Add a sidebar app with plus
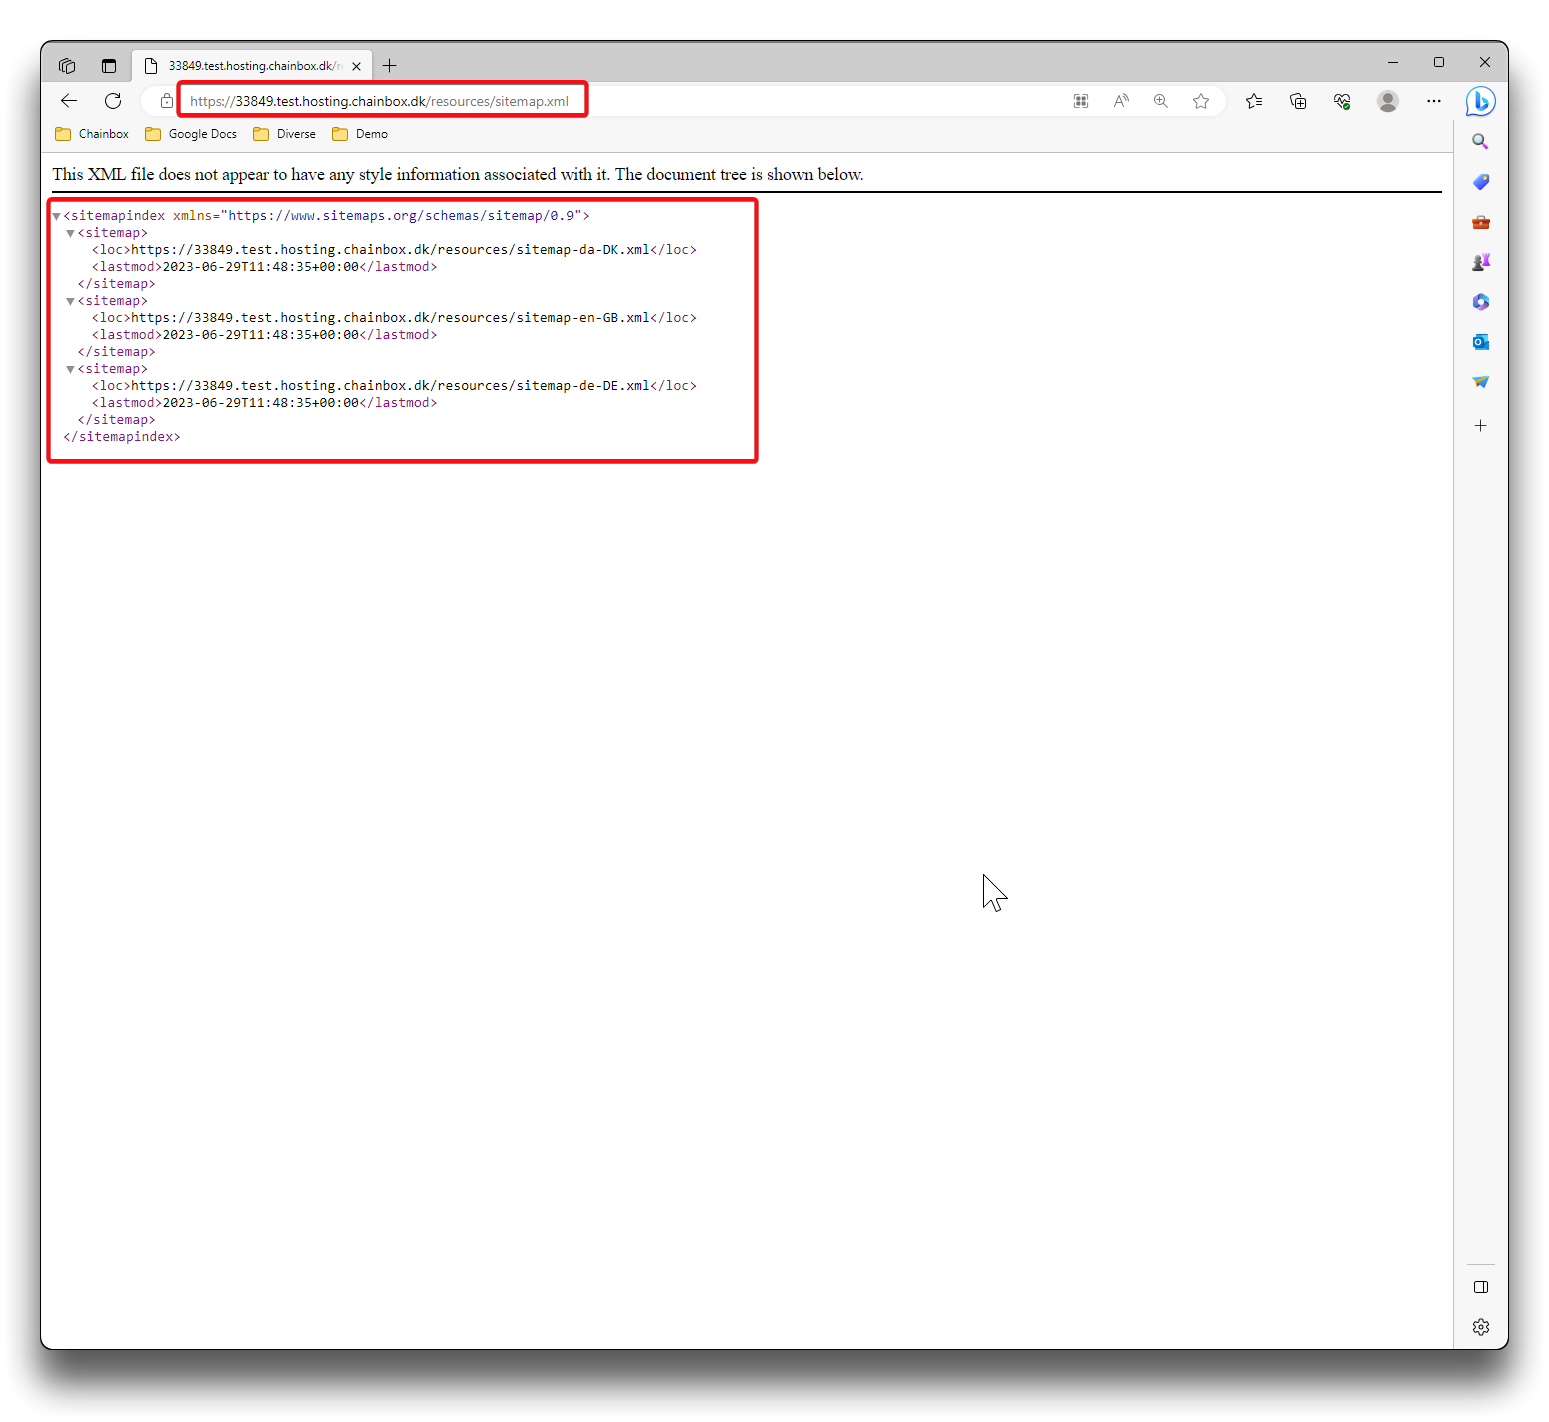The height and width of the screenshot is (1422, 1549). [1481, 426]
